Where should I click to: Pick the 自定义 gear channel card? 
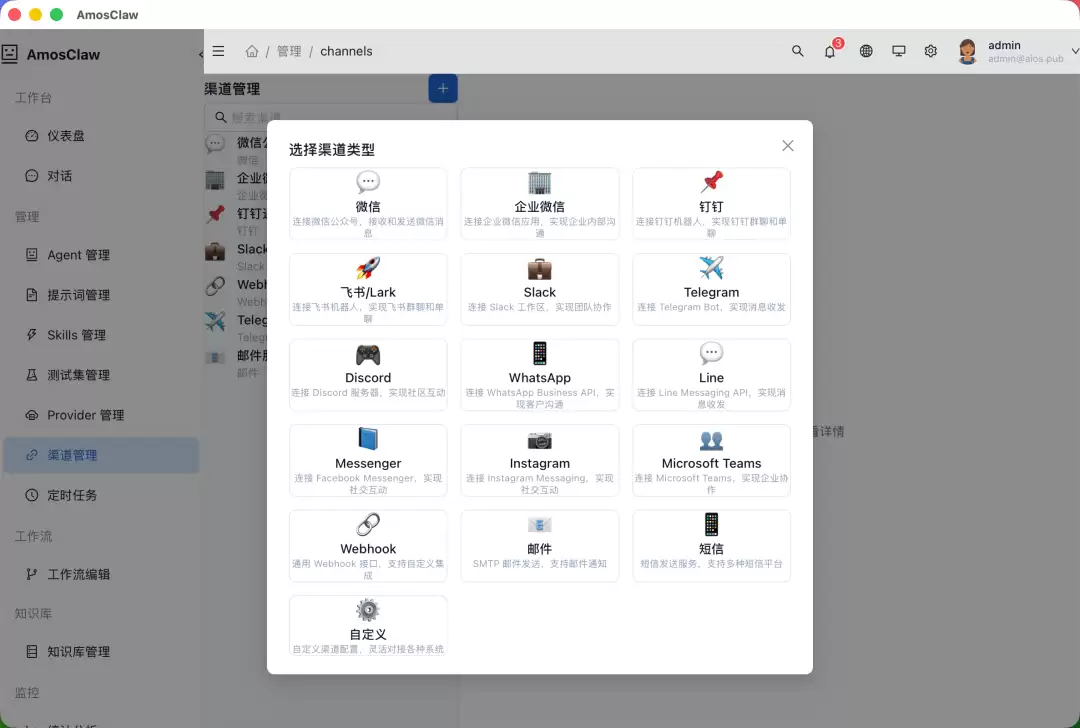(x=368, y=625)
